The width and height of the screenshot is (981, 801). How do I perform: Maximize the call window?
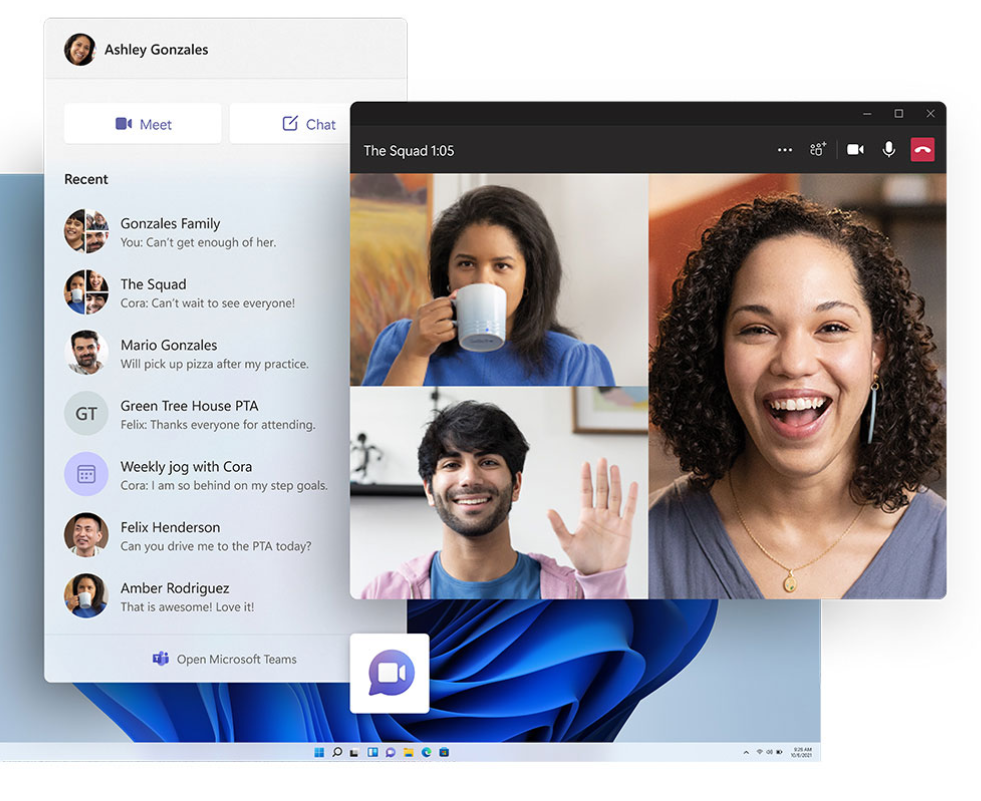pyautogui.click(x=899, y=113)
